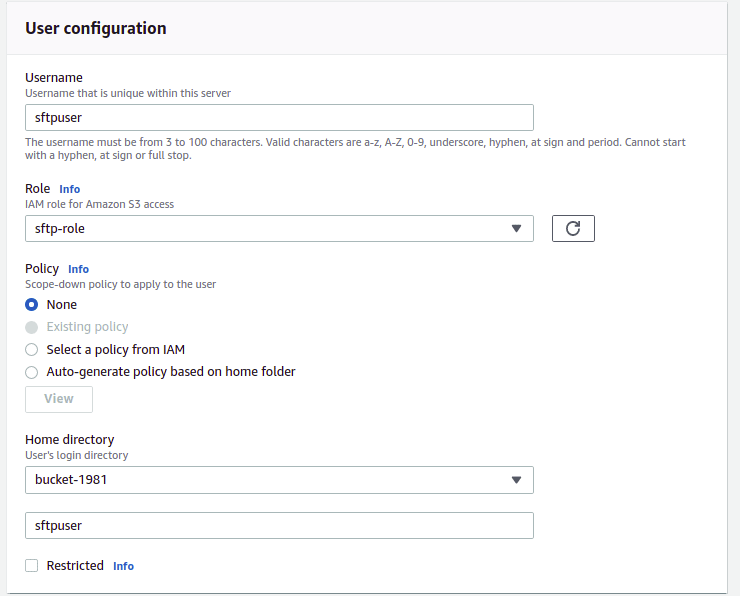Click the username length requirement hint text
The width and height of the screenshot is (740, 596).
click(355, 149)
